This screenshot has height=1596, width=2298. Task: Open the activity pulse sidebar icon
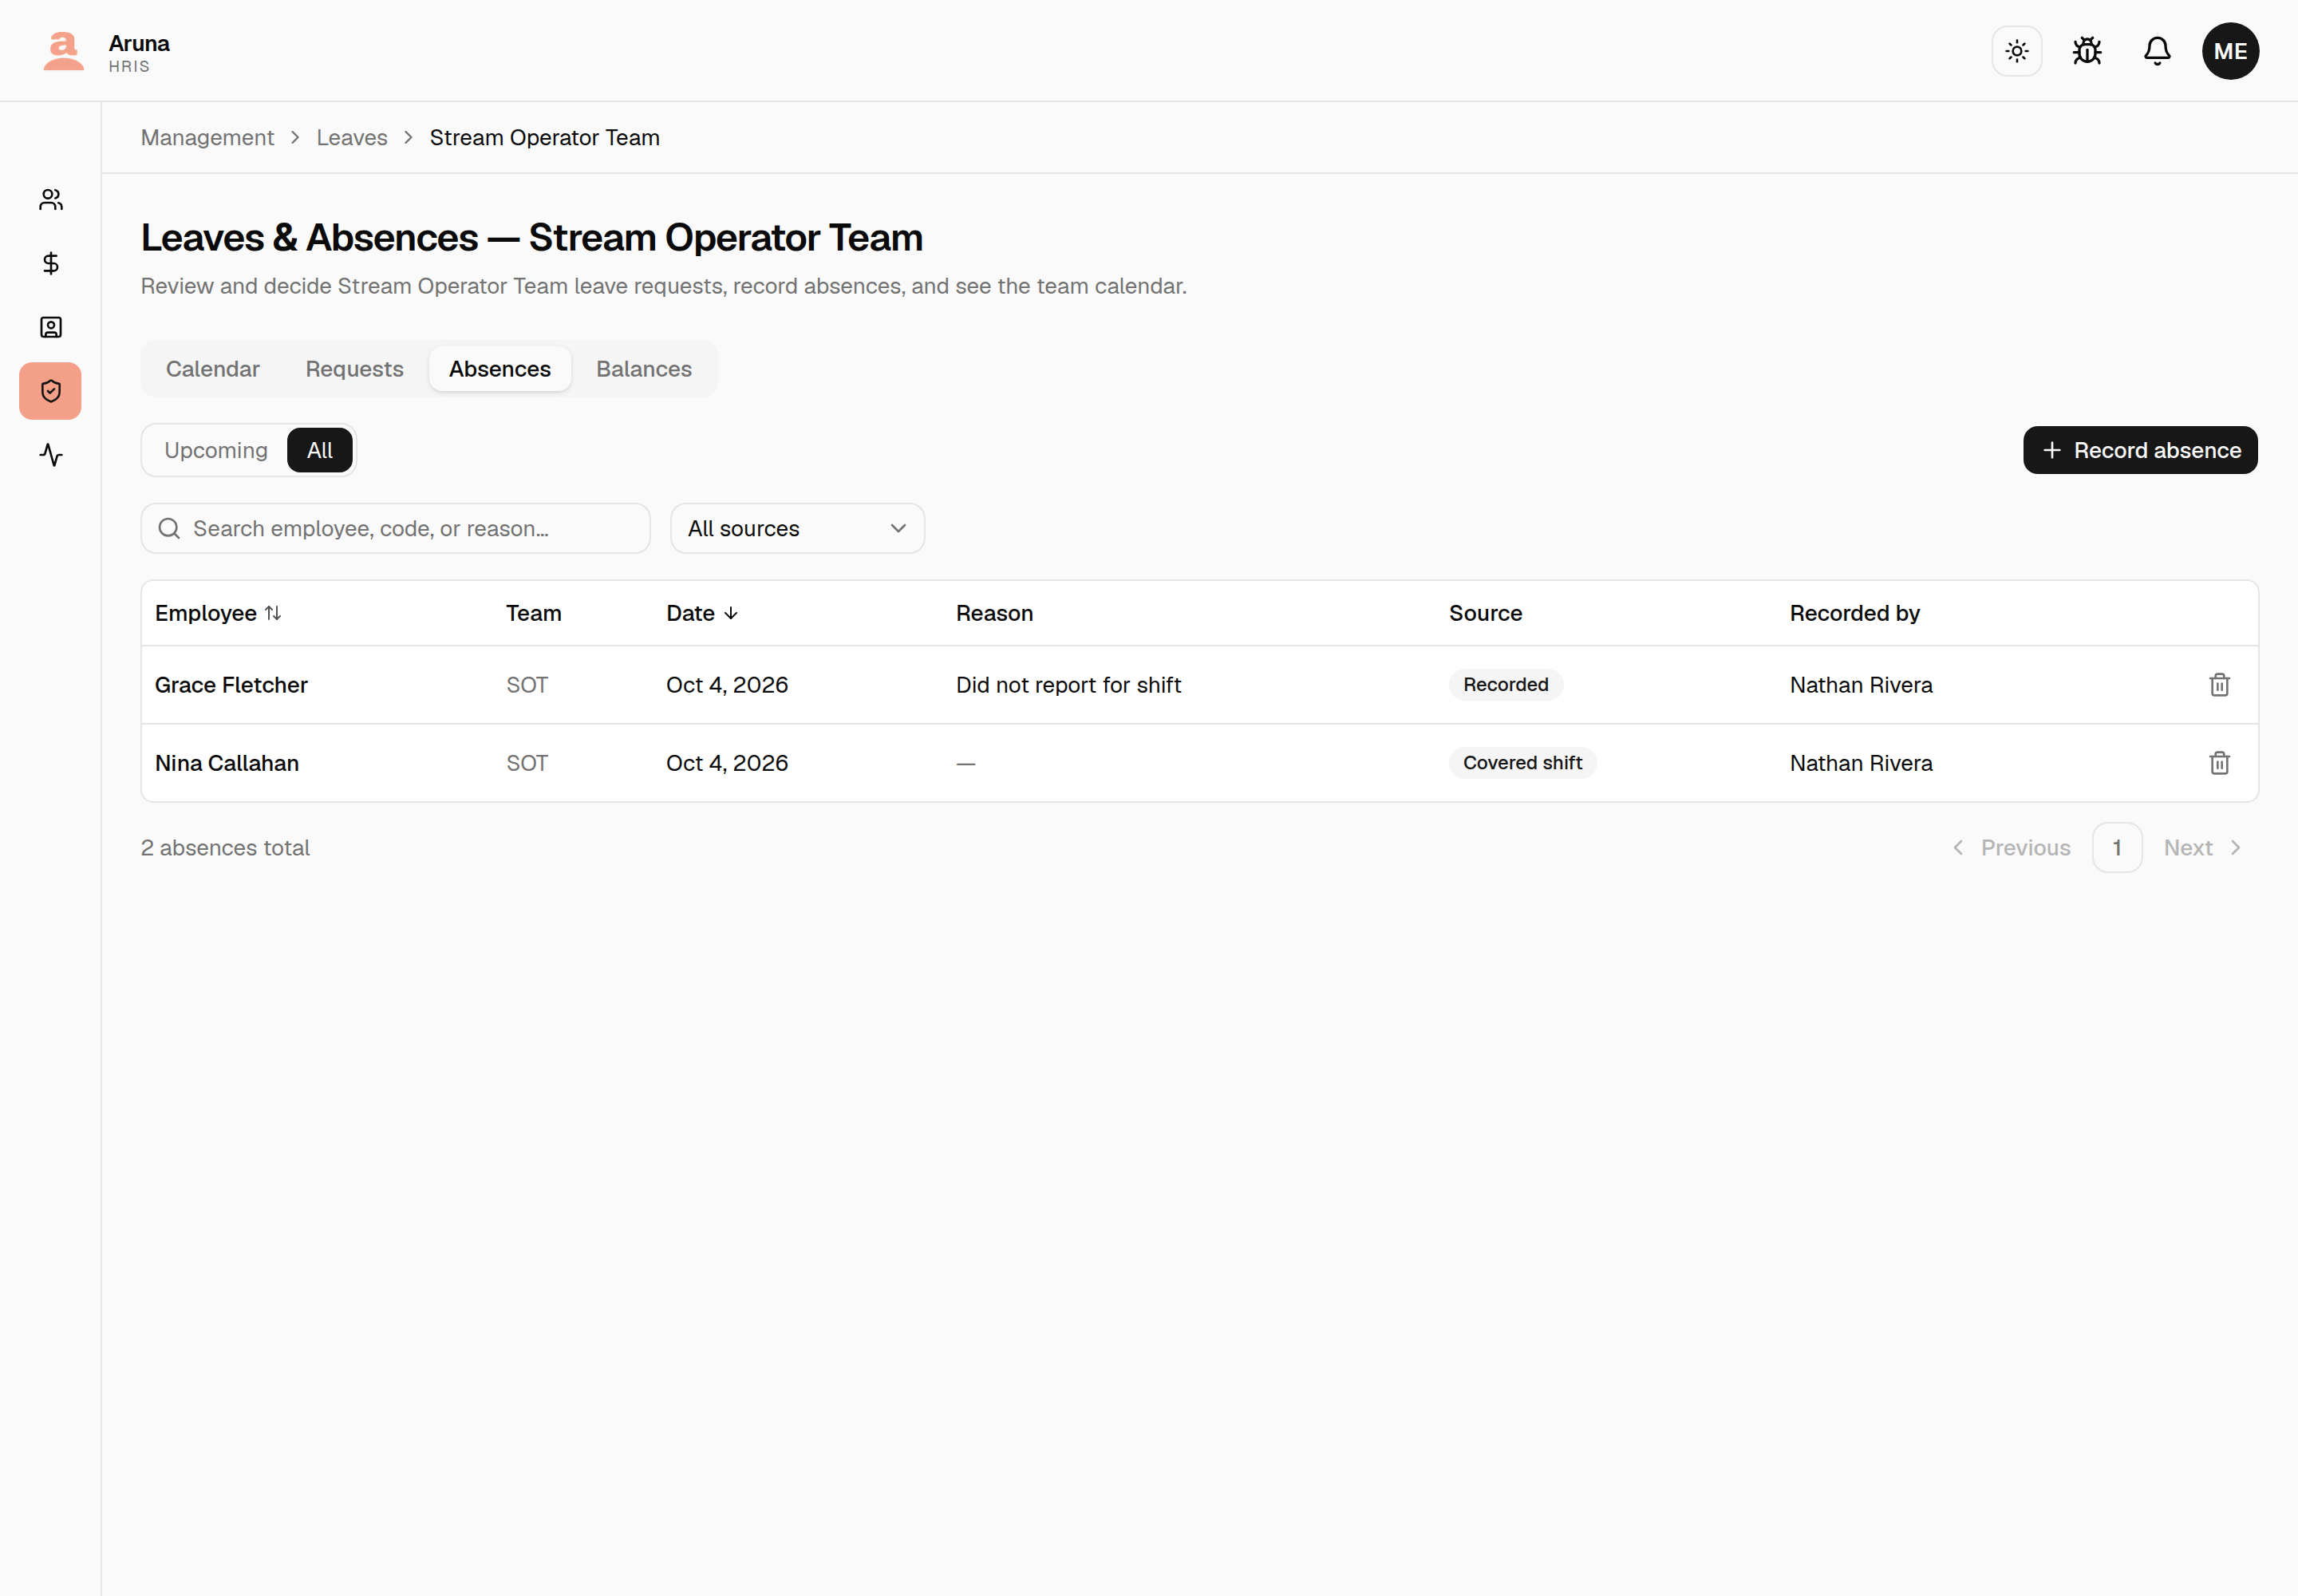pyautogui.click(x=51, y=455)
